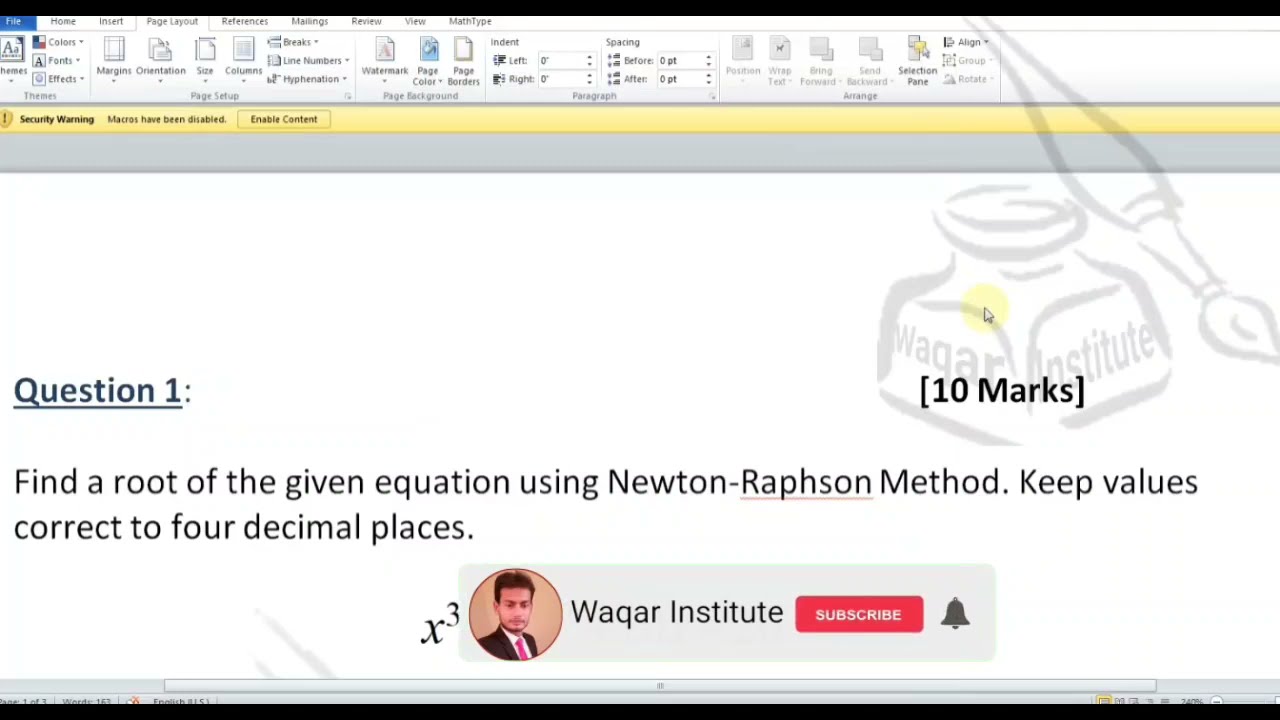
Task: Click 'Macros have been disabled.' message
Action: pos(167,119)
